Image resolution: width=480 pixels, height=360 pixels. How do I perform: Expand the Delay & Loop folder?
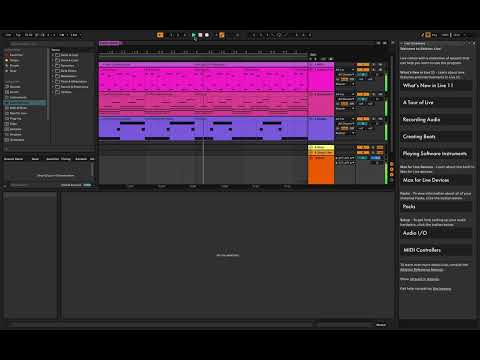[x=53, y=55]
